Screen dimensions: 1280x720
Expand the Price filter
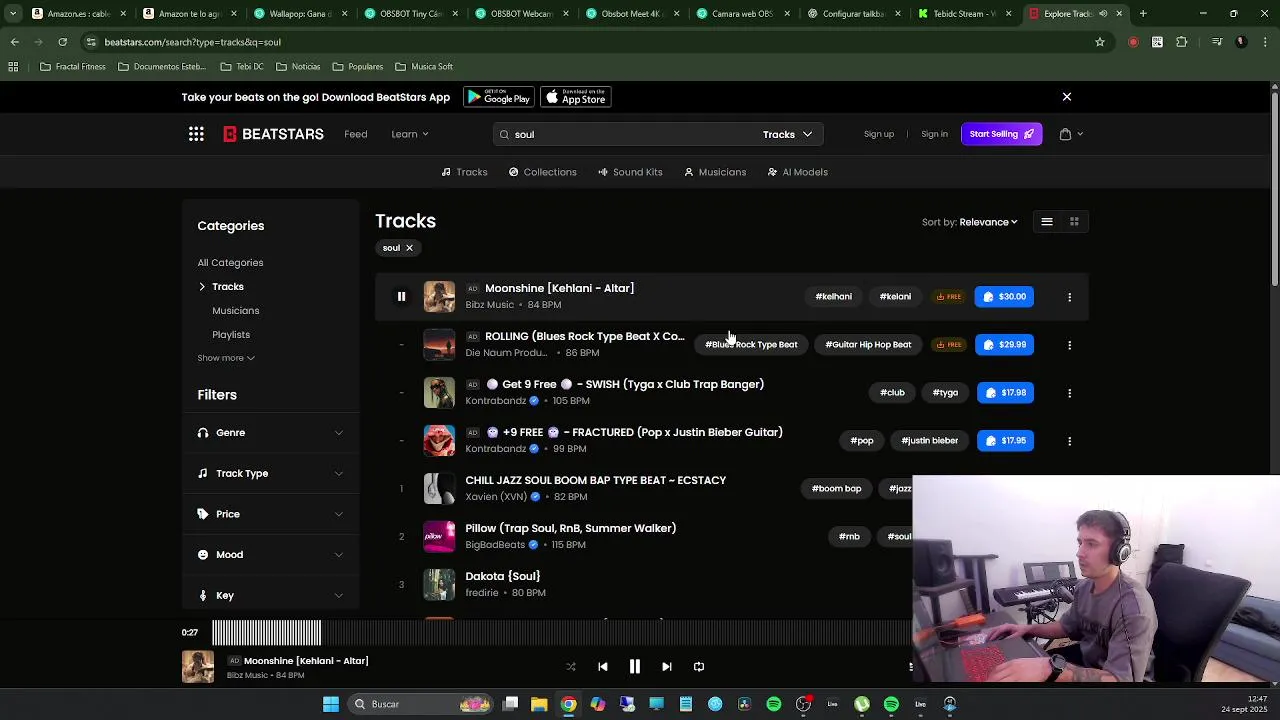tap(270, 514)
